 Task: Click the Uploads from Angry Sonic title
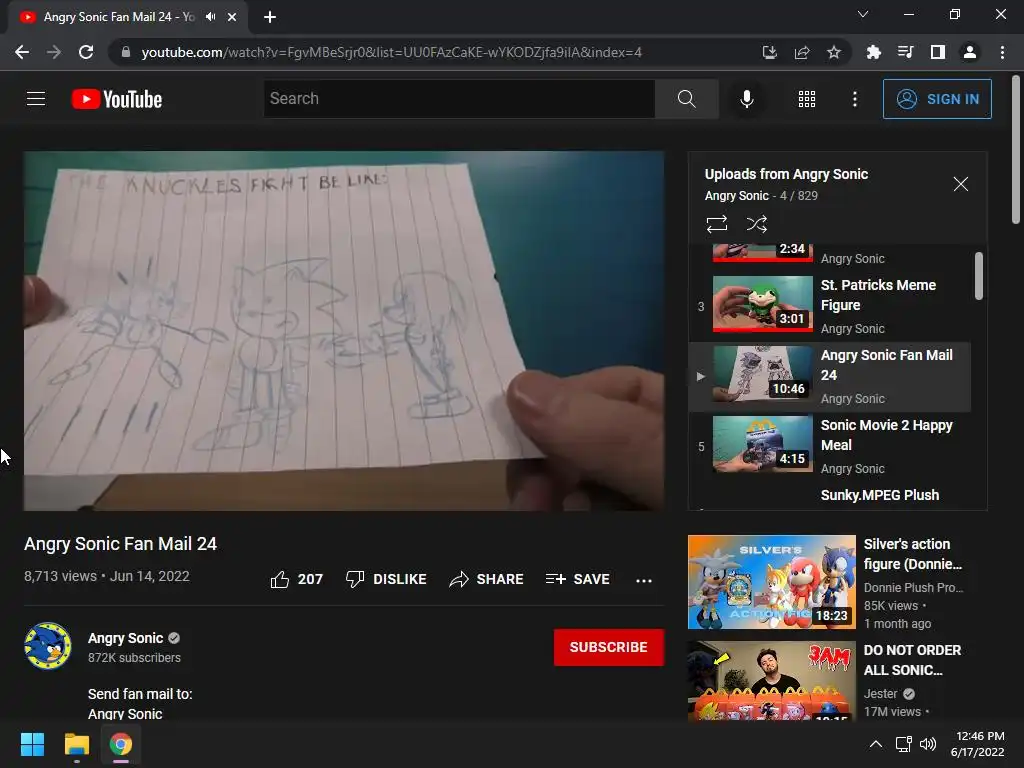tap(786, 174)
